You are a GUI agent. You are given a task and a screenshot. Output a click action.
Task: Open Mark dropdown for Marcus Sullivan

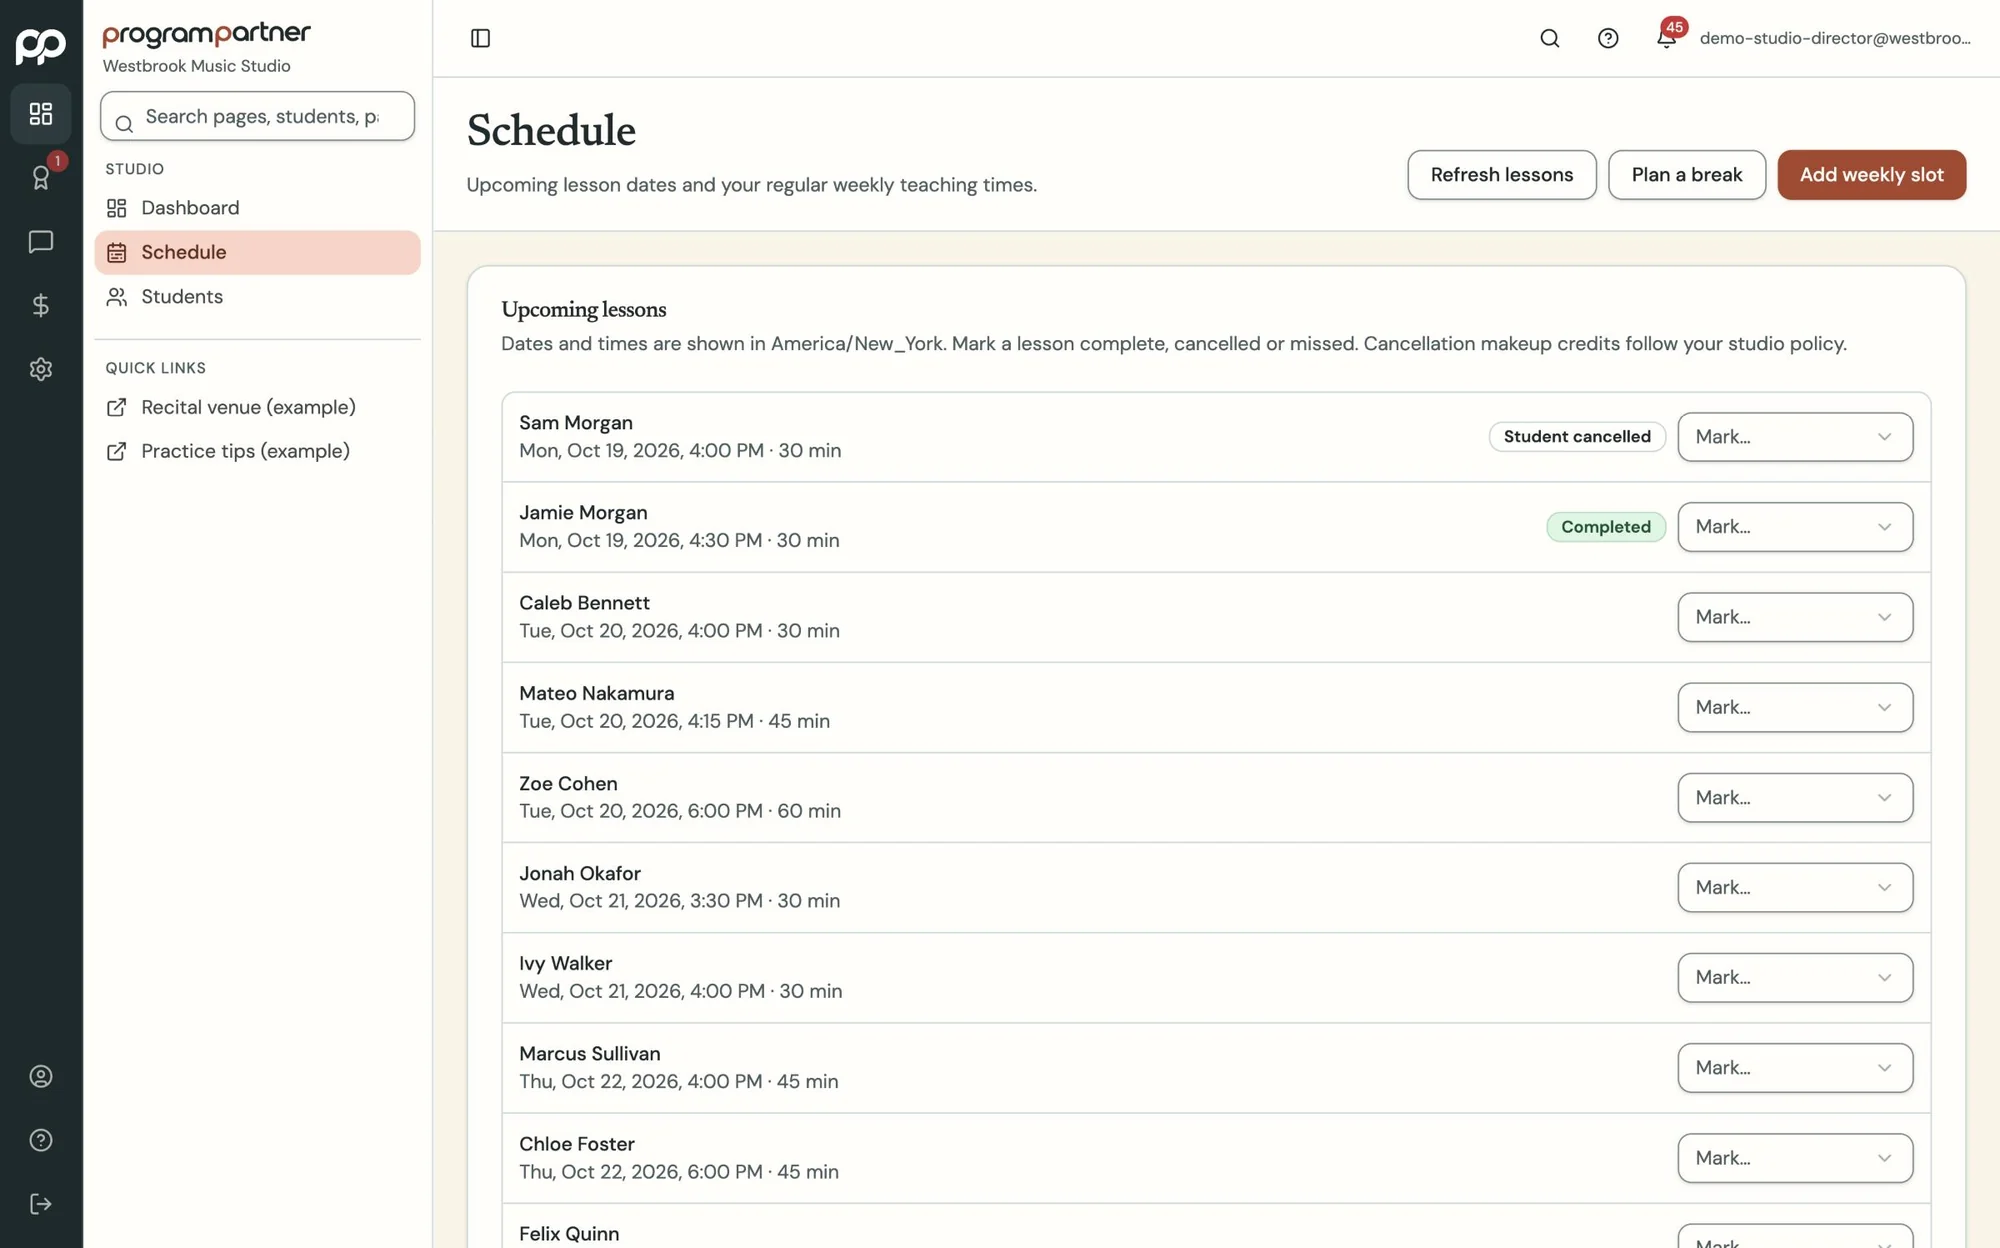tap(1795, 1068)
